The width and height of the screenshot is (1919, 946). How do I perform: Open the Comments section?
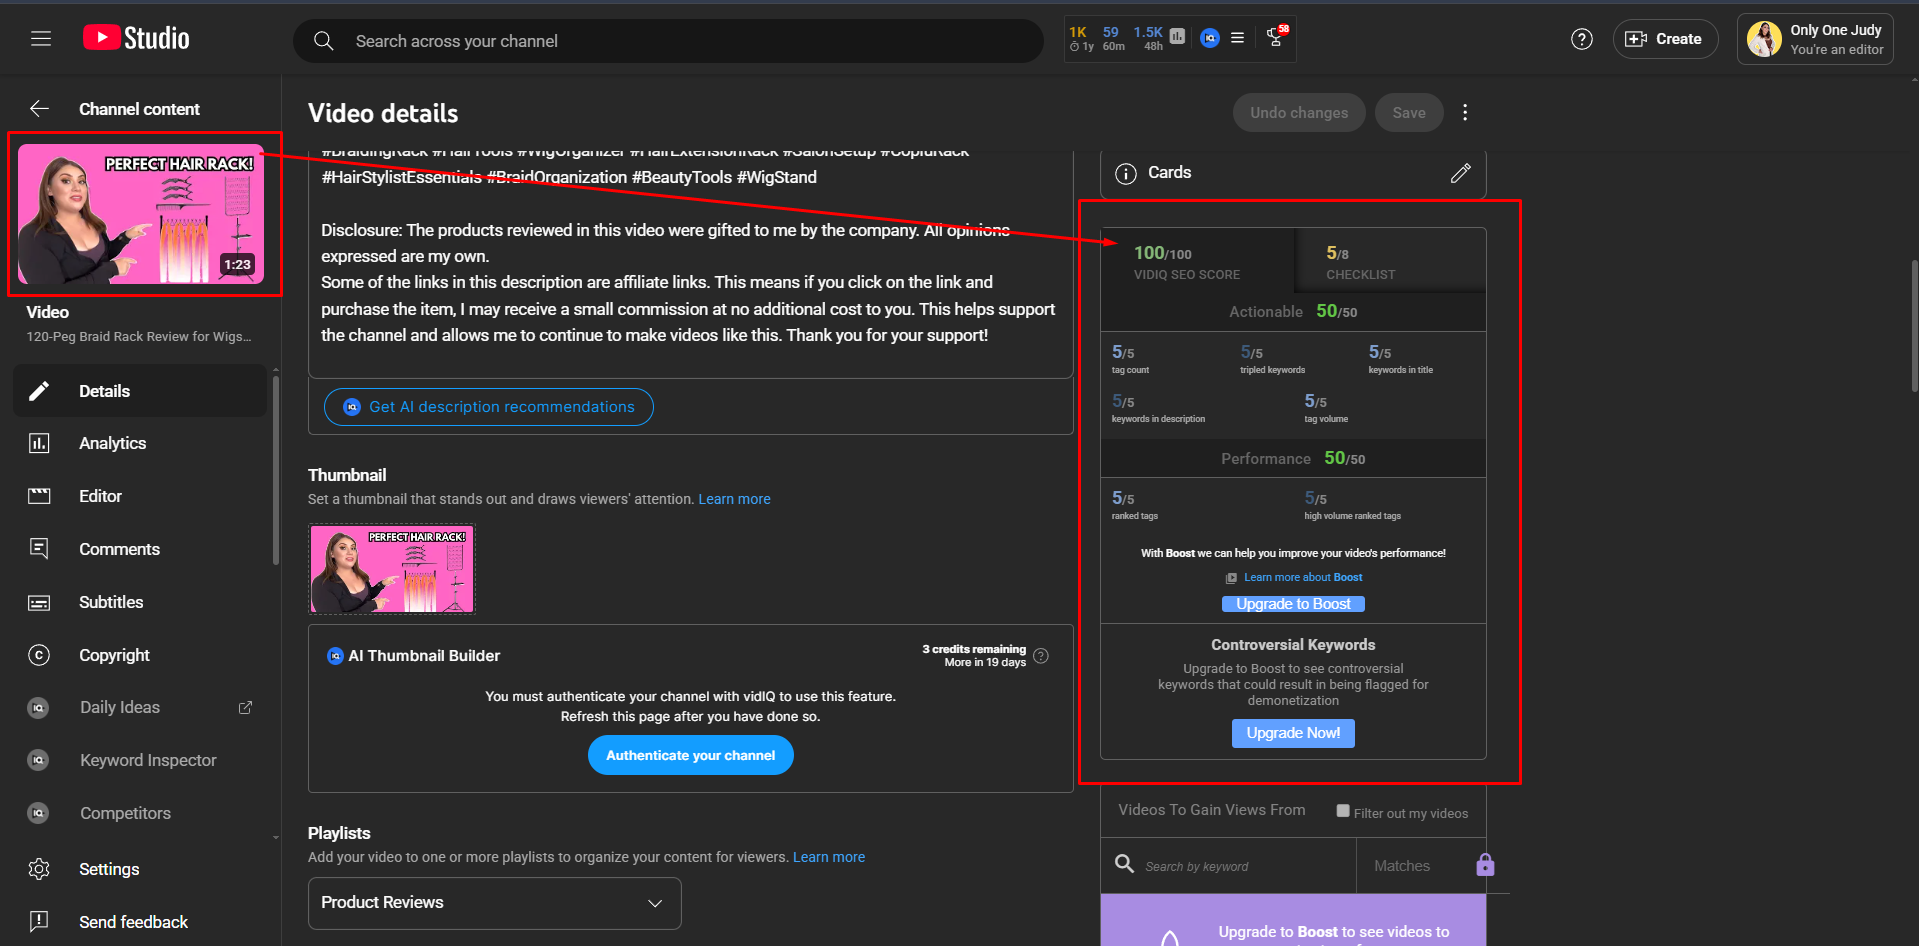point(140,549)
